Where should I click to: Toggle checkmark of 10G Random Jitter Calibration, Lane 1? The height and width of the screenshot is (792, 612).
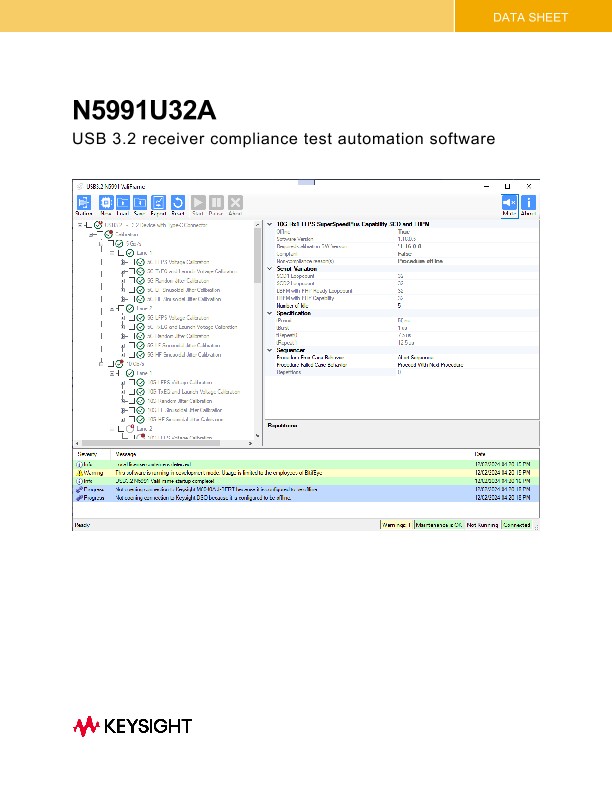pyautogui.click(x=141, y=401)
